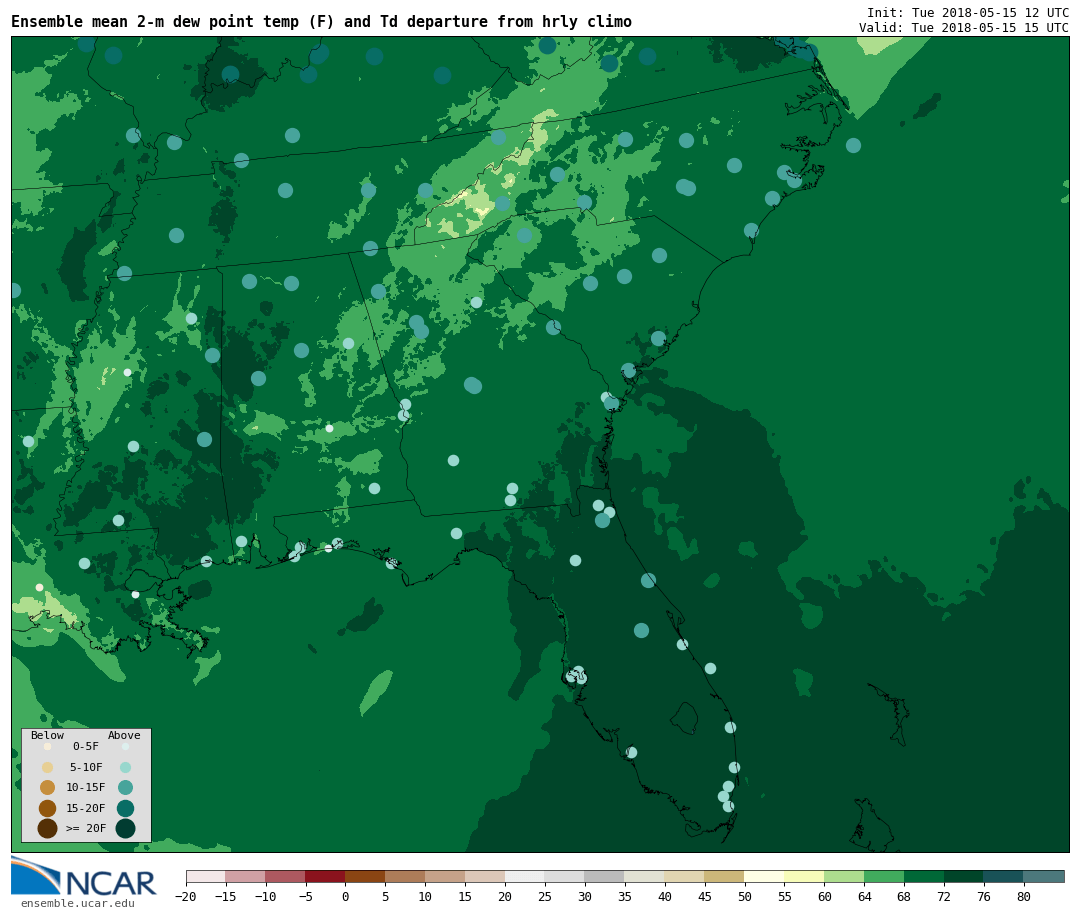1080x915 pixels.
Task: Open the ensemble.ucar.edu link
Action: [x=77, y=903]
